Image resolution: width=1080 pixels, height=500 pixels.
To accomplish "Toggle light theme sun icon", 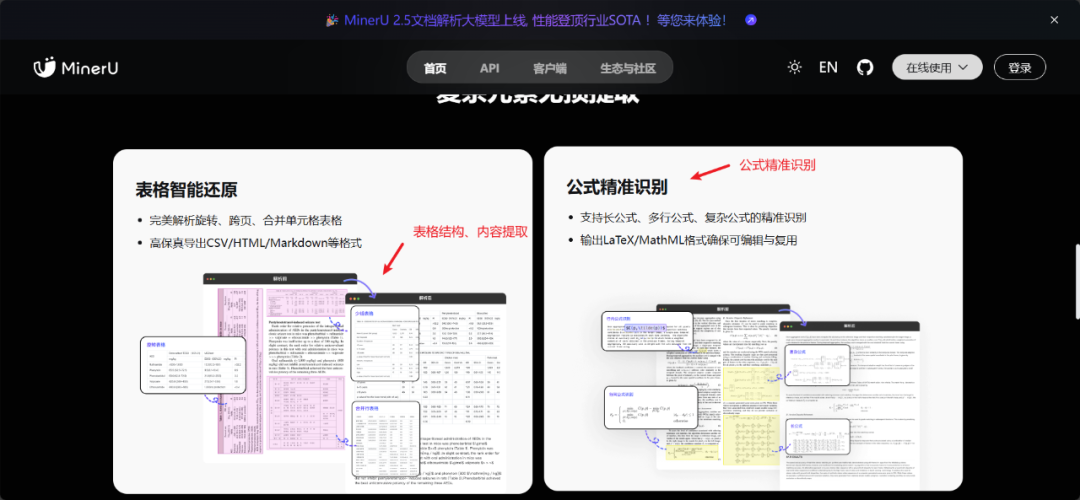I will 795,67.
